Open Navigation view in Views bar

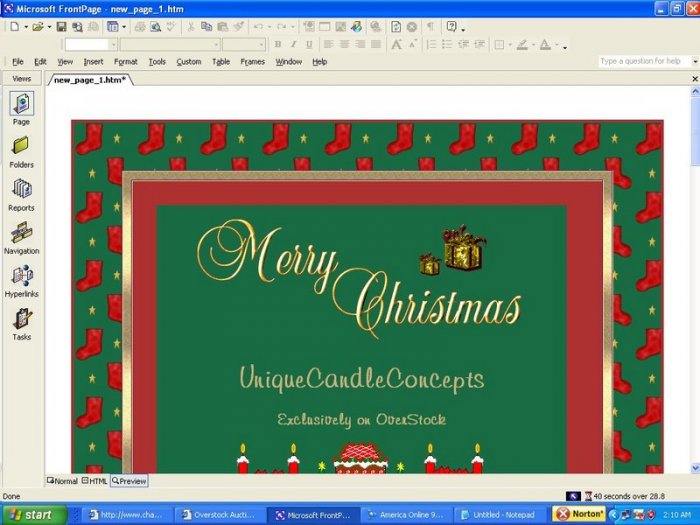[21, 238]
